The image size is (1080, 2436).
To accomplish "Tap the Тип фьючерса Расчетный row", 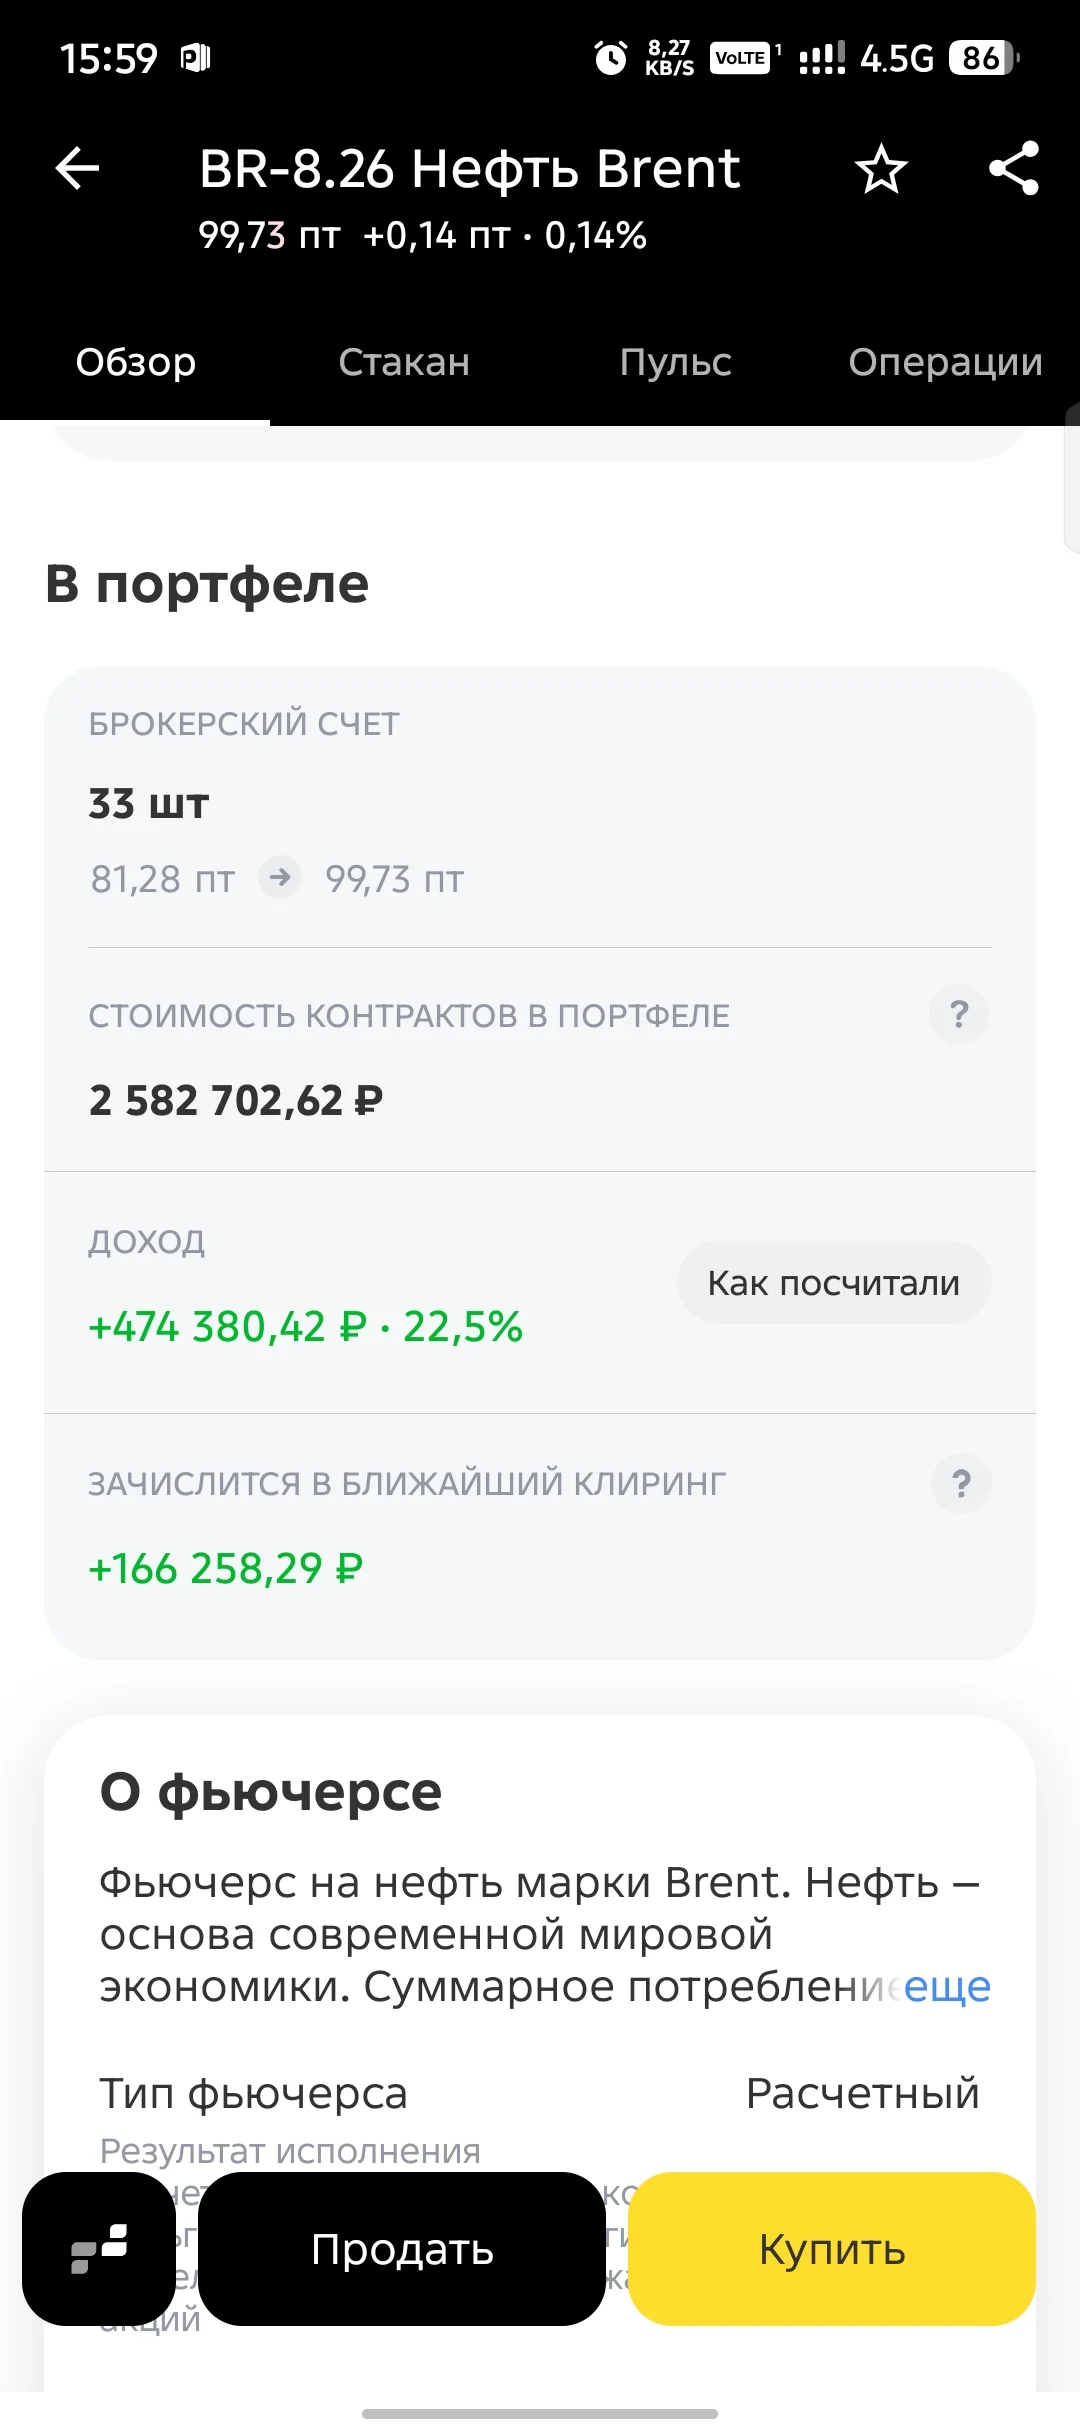I will pyautogui.click(x=540, y=2093).
